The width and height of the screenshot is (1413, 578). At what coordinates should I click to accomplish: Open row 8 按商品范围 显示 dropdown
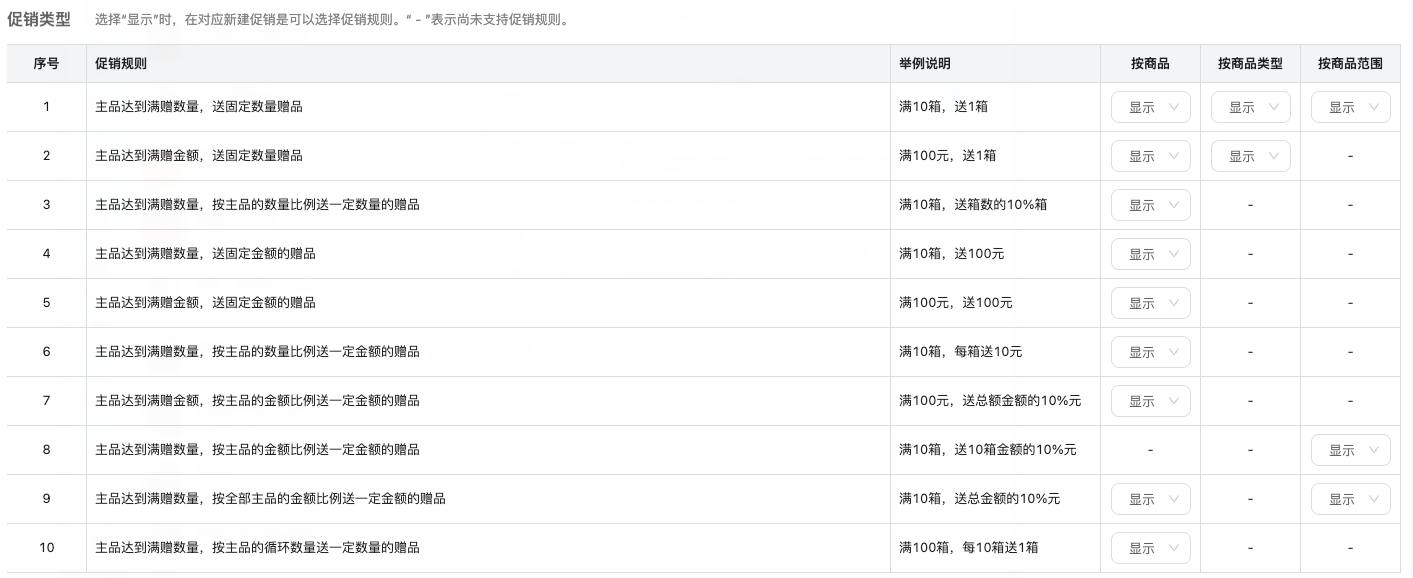(x=1350, y=450)
